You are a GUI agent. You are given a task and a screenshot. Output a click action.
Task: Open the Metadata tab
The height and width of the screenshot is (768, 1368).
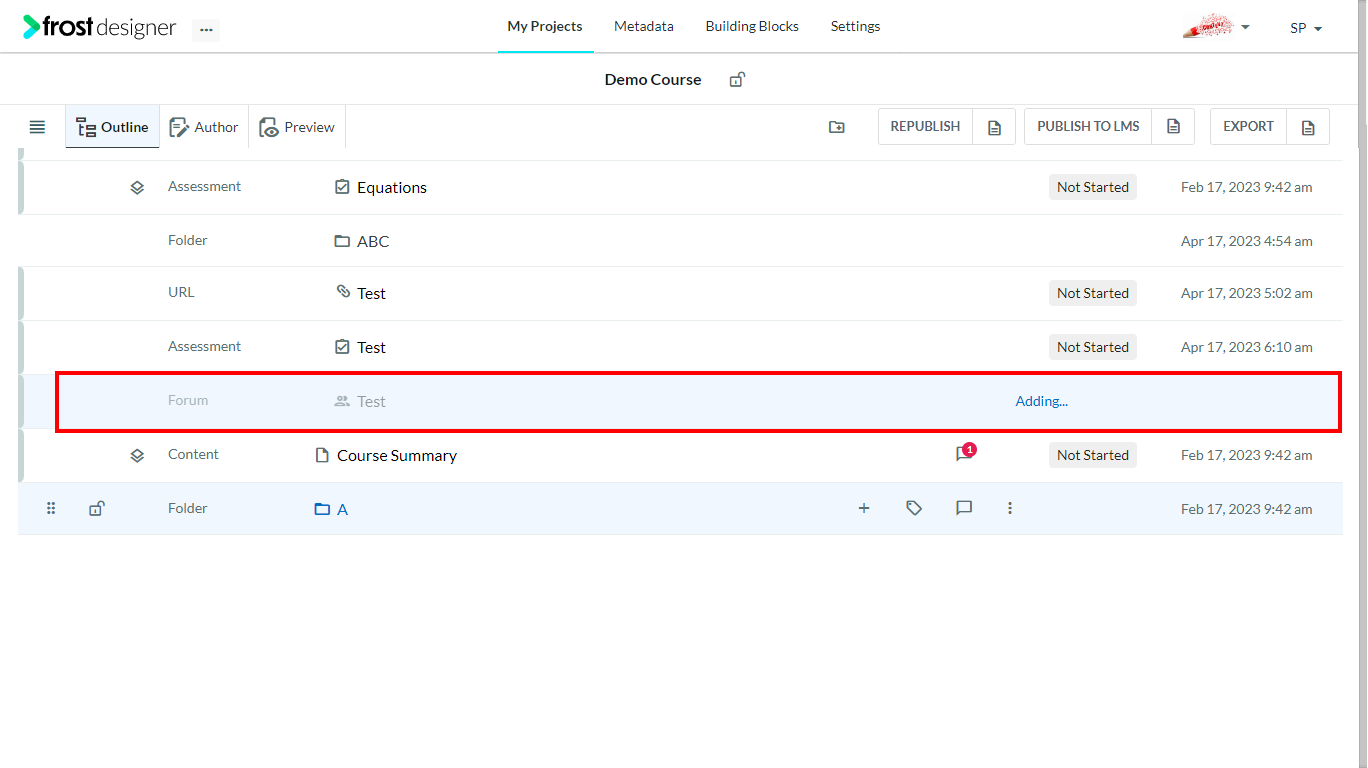click(644, 26)
